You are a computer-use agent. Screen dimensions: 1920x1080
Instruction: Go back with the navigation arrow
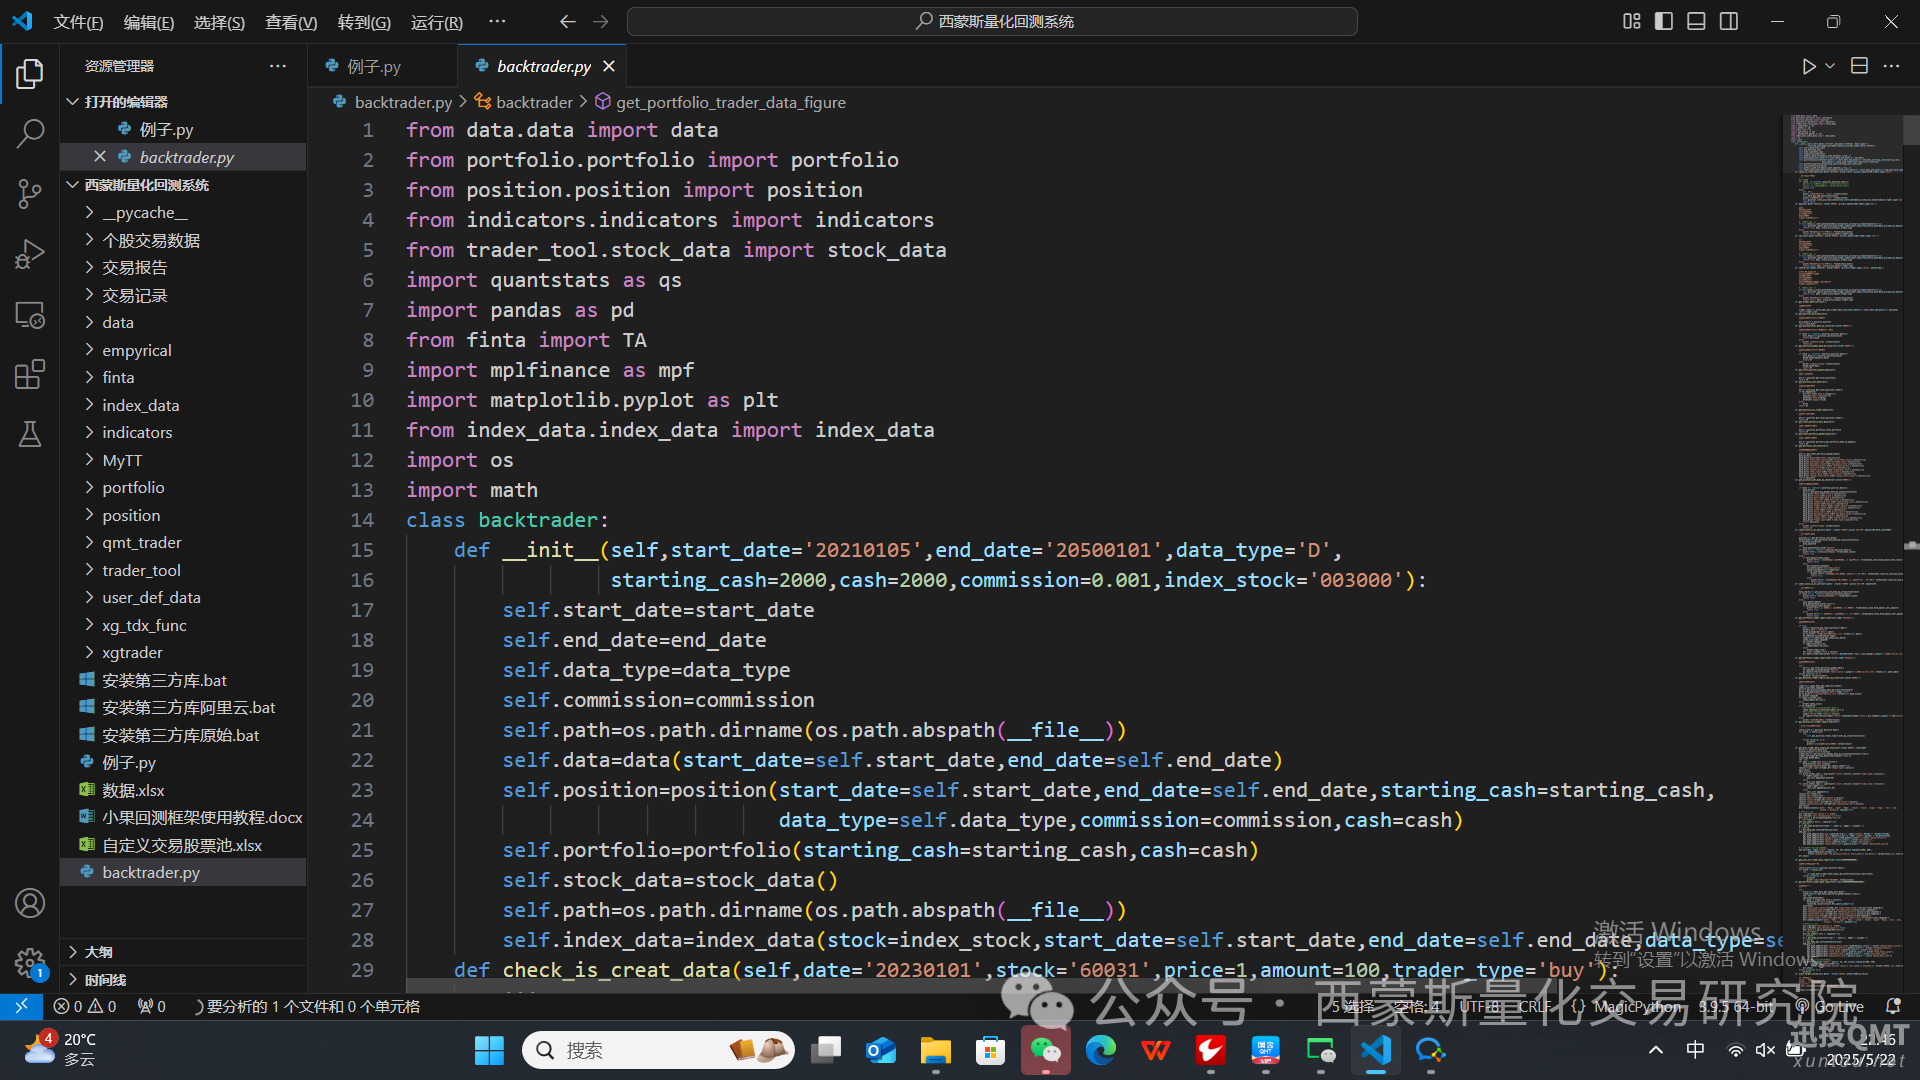(567, 21)
